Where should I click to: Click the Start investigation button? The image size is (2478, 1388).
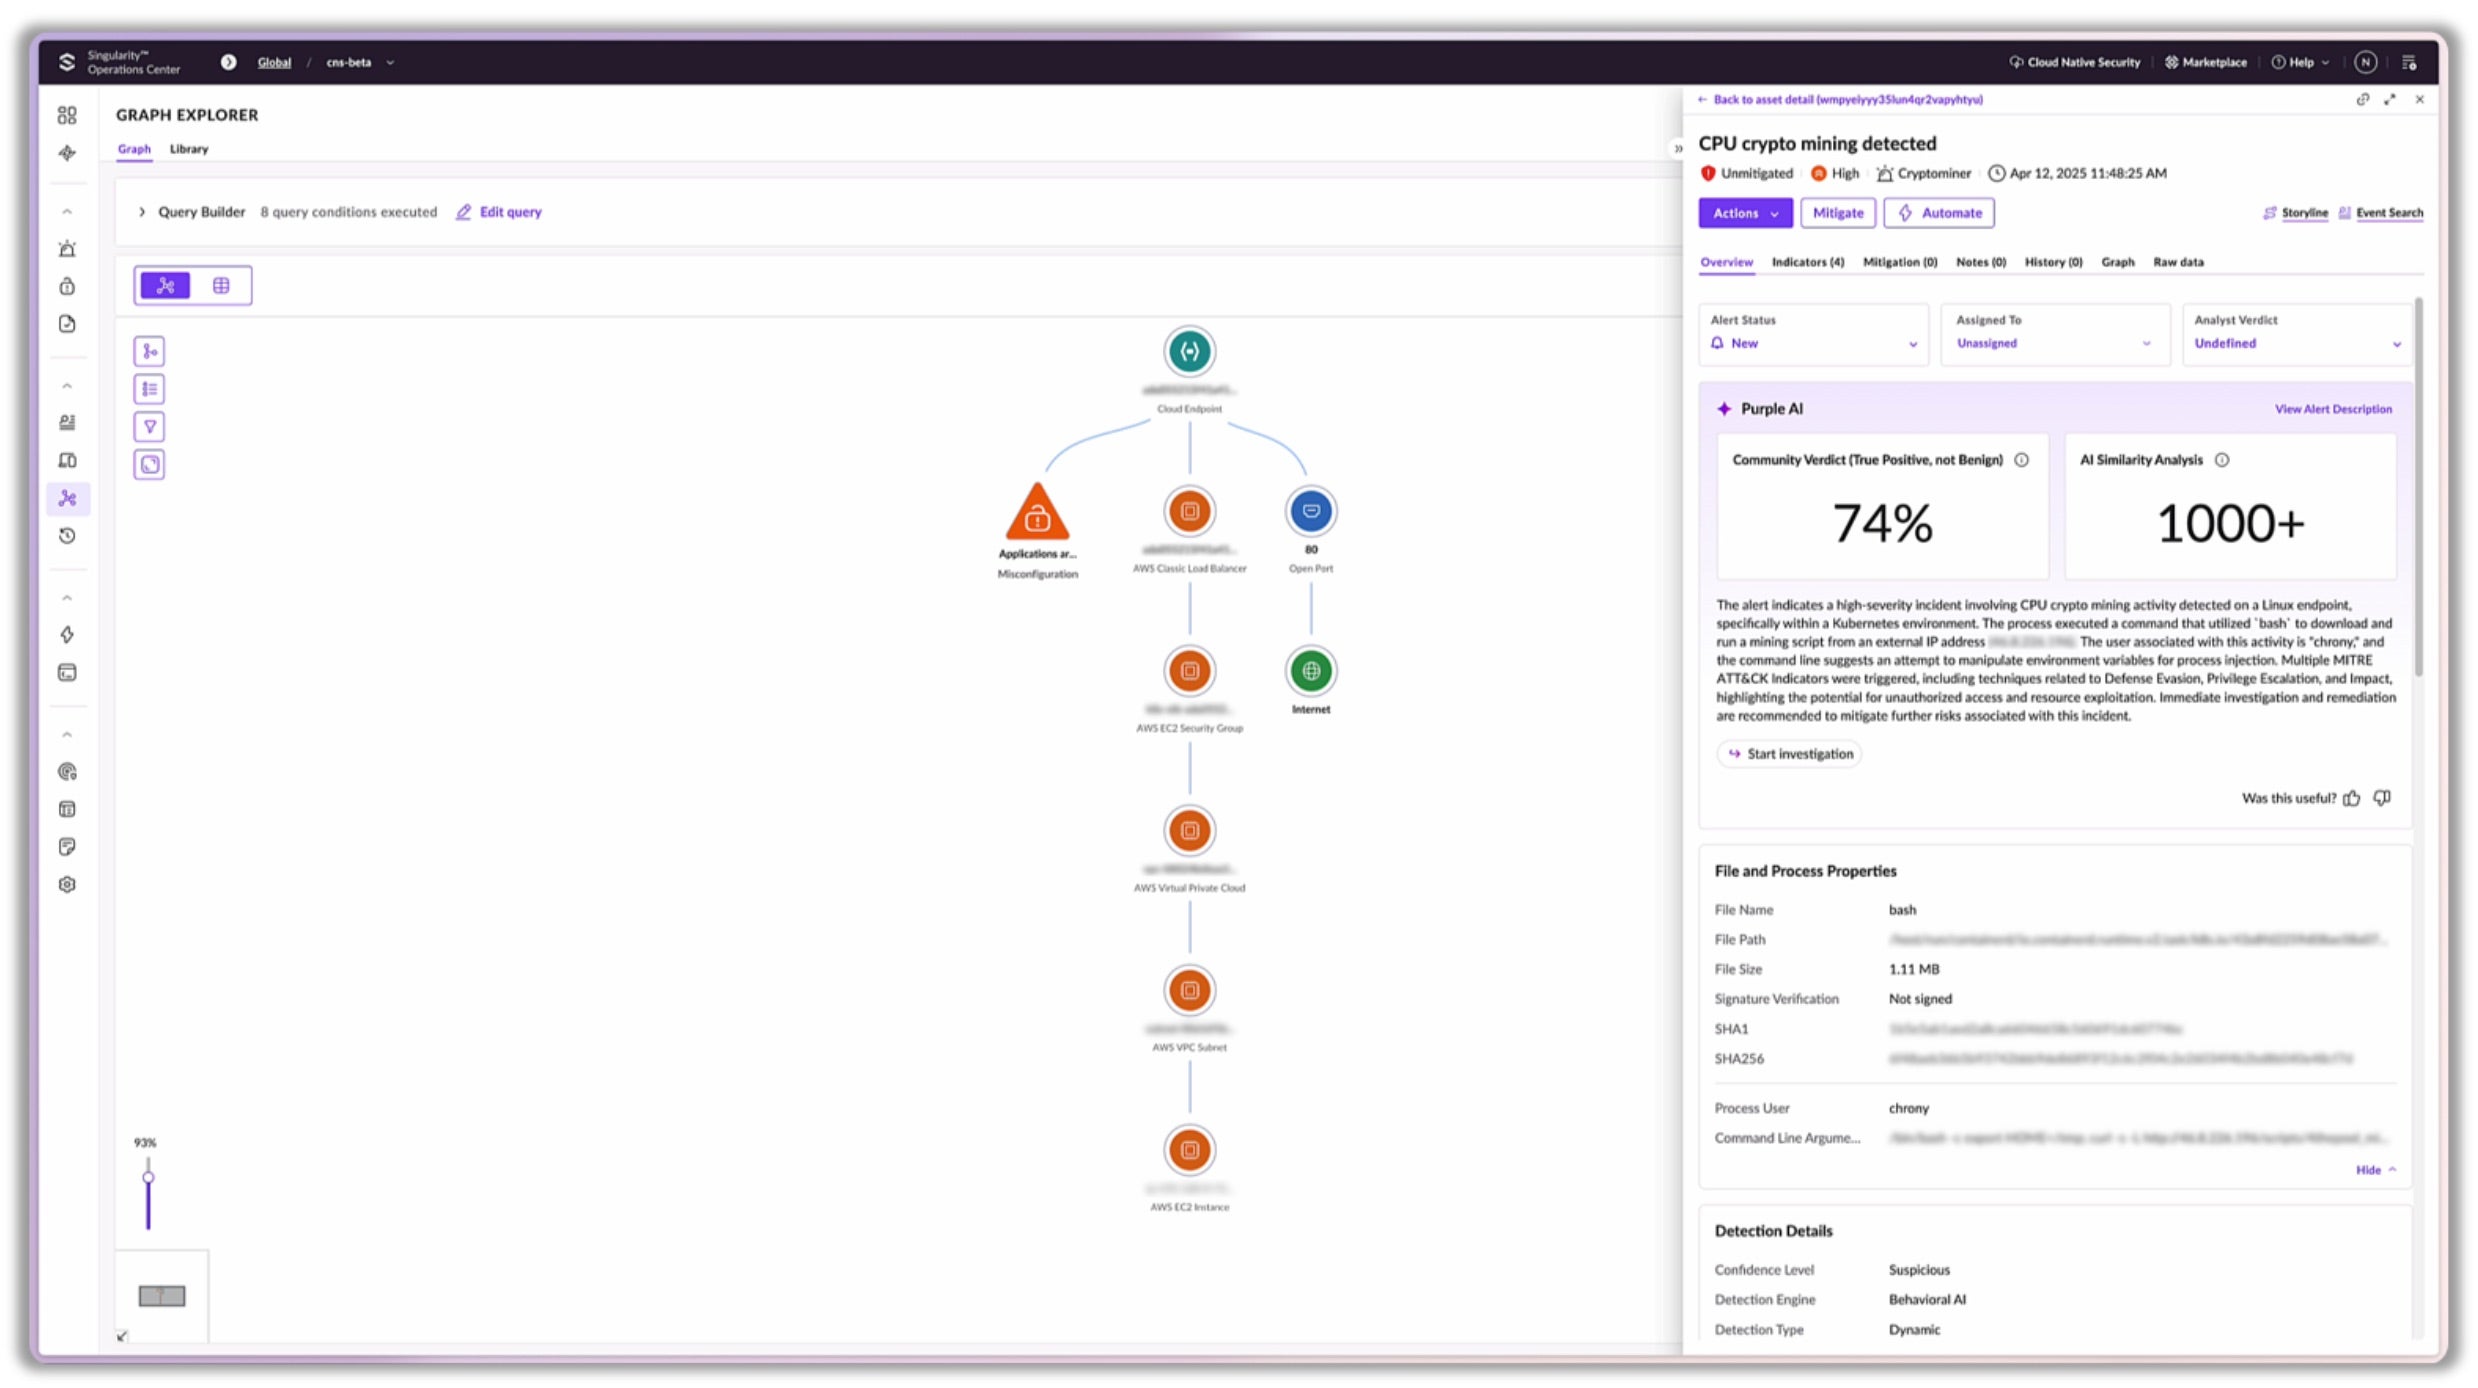(1789, 754)
